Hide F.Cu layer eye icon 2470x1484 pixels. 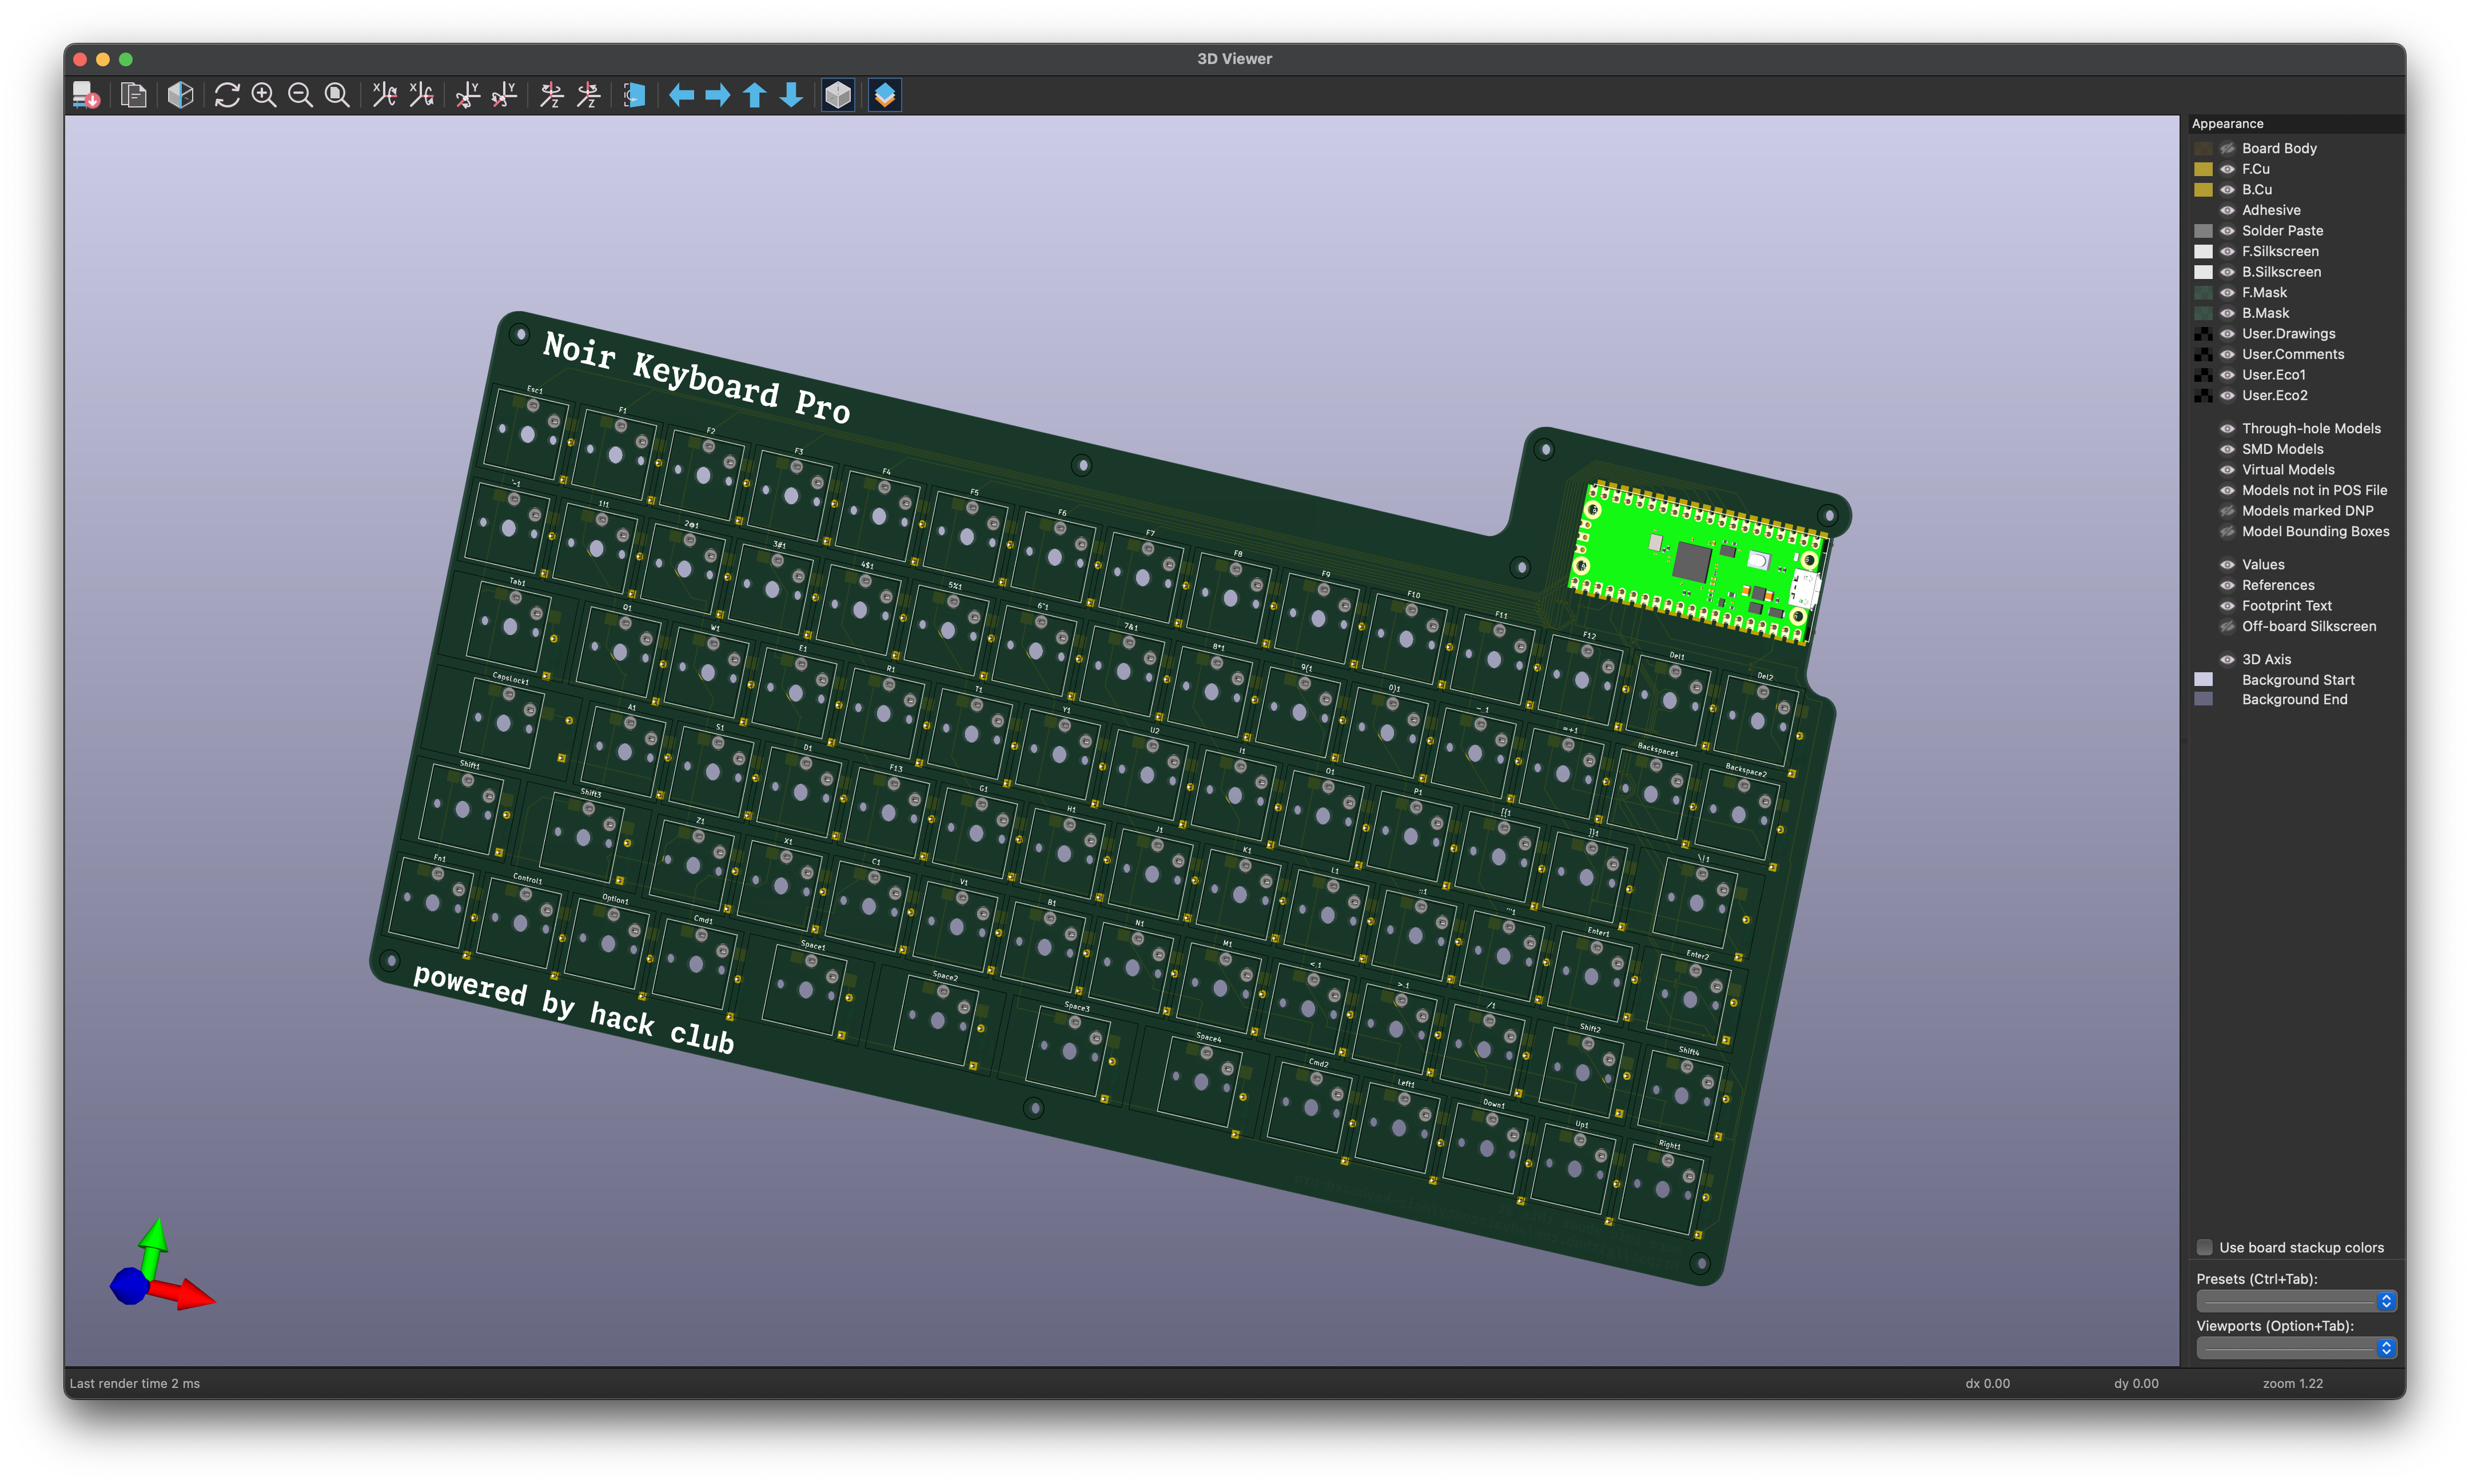2227,169
